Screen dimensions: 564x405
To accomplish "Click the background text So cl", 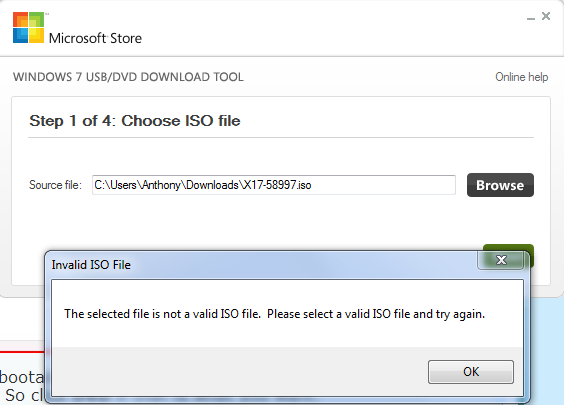I will tap(24, 395).
